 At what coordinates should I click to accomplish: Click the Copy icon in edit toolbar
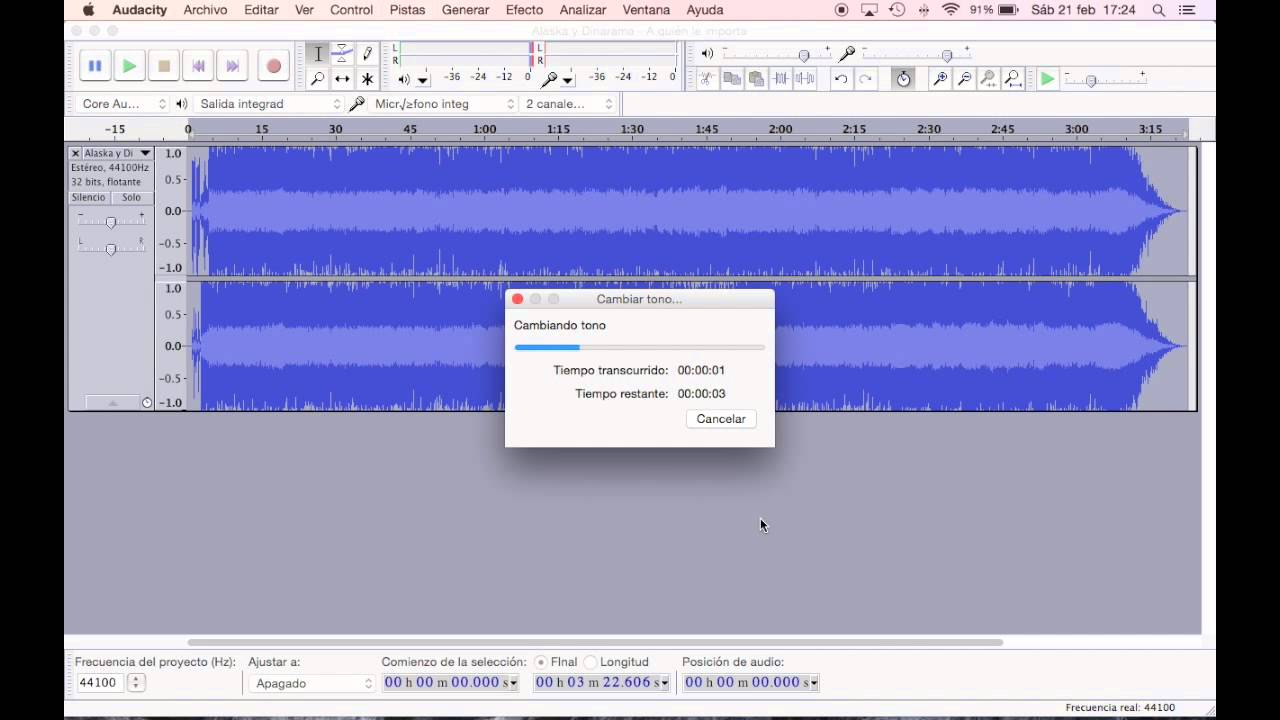(731, 78)
